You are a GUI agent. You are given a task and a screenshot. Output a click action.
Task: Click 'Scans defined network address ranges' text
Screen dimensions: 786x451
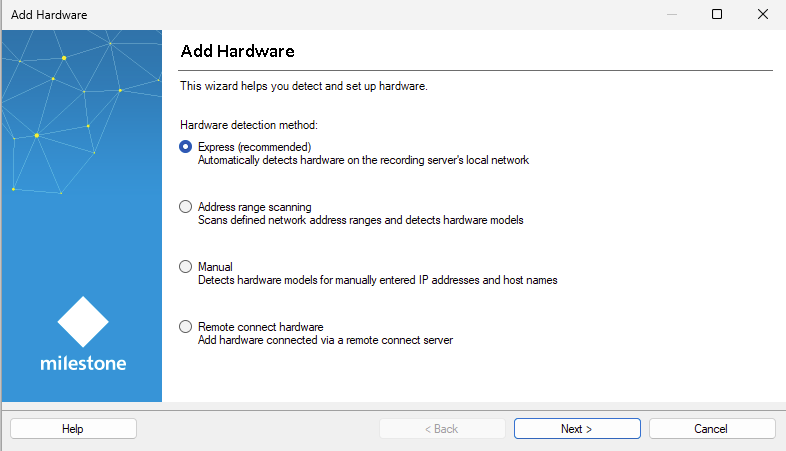pyautogui.click(x=360, y=220)
